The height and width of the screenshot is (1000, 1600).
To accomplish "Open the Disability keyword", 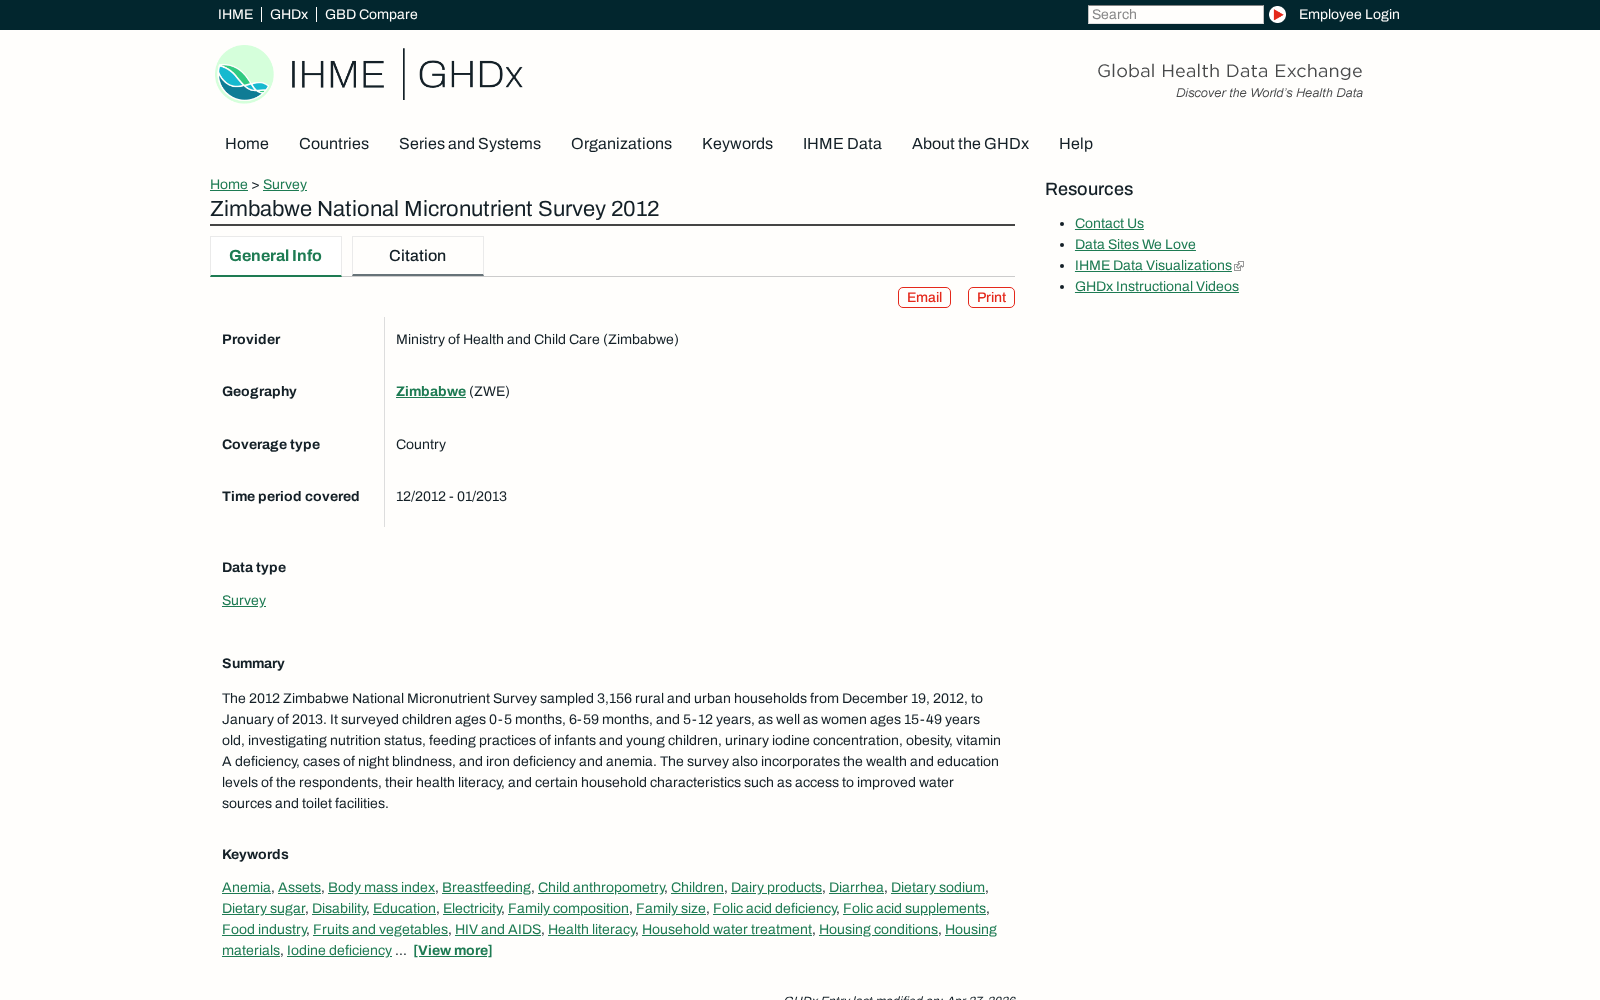I will (x=339, y=909).
